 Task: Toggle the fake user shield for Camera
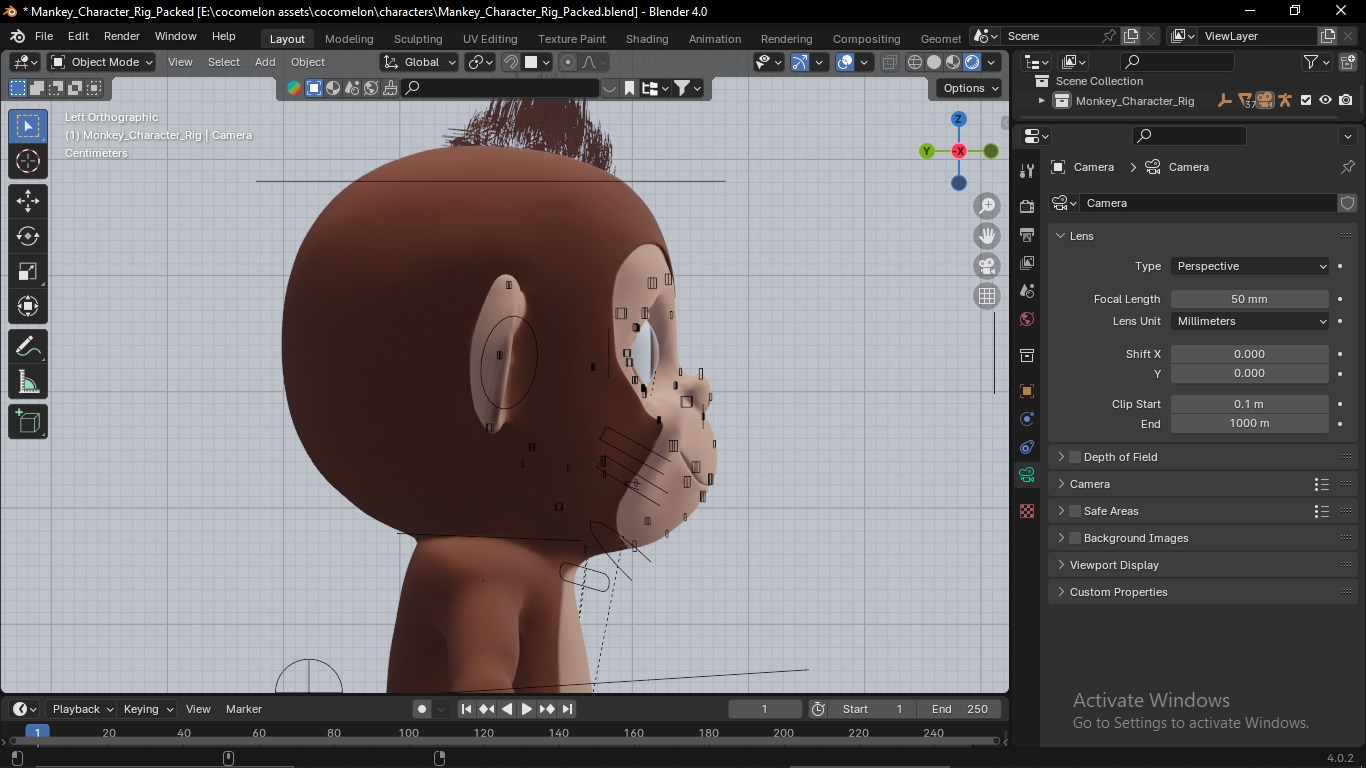pos(1347,203)
